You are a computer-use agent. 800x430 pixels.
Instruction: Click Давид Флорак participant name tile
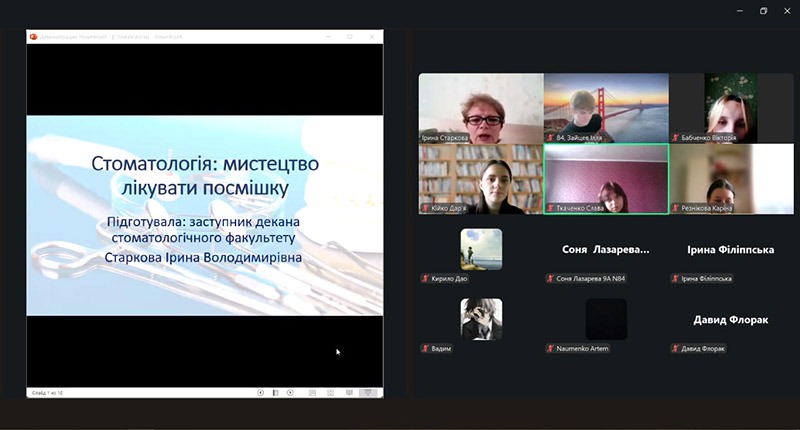click(x=730, y=320)
